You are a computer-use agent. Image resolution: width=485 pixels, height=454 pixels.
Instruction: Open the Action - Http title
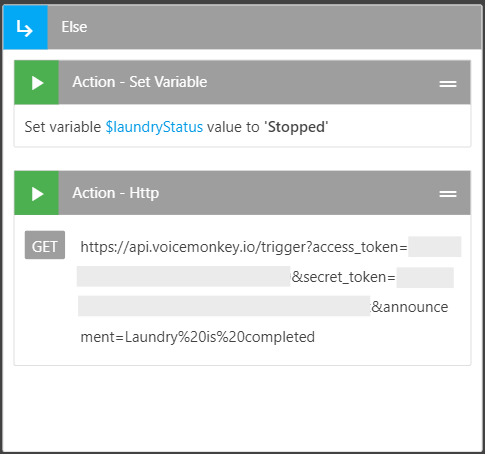116,193
